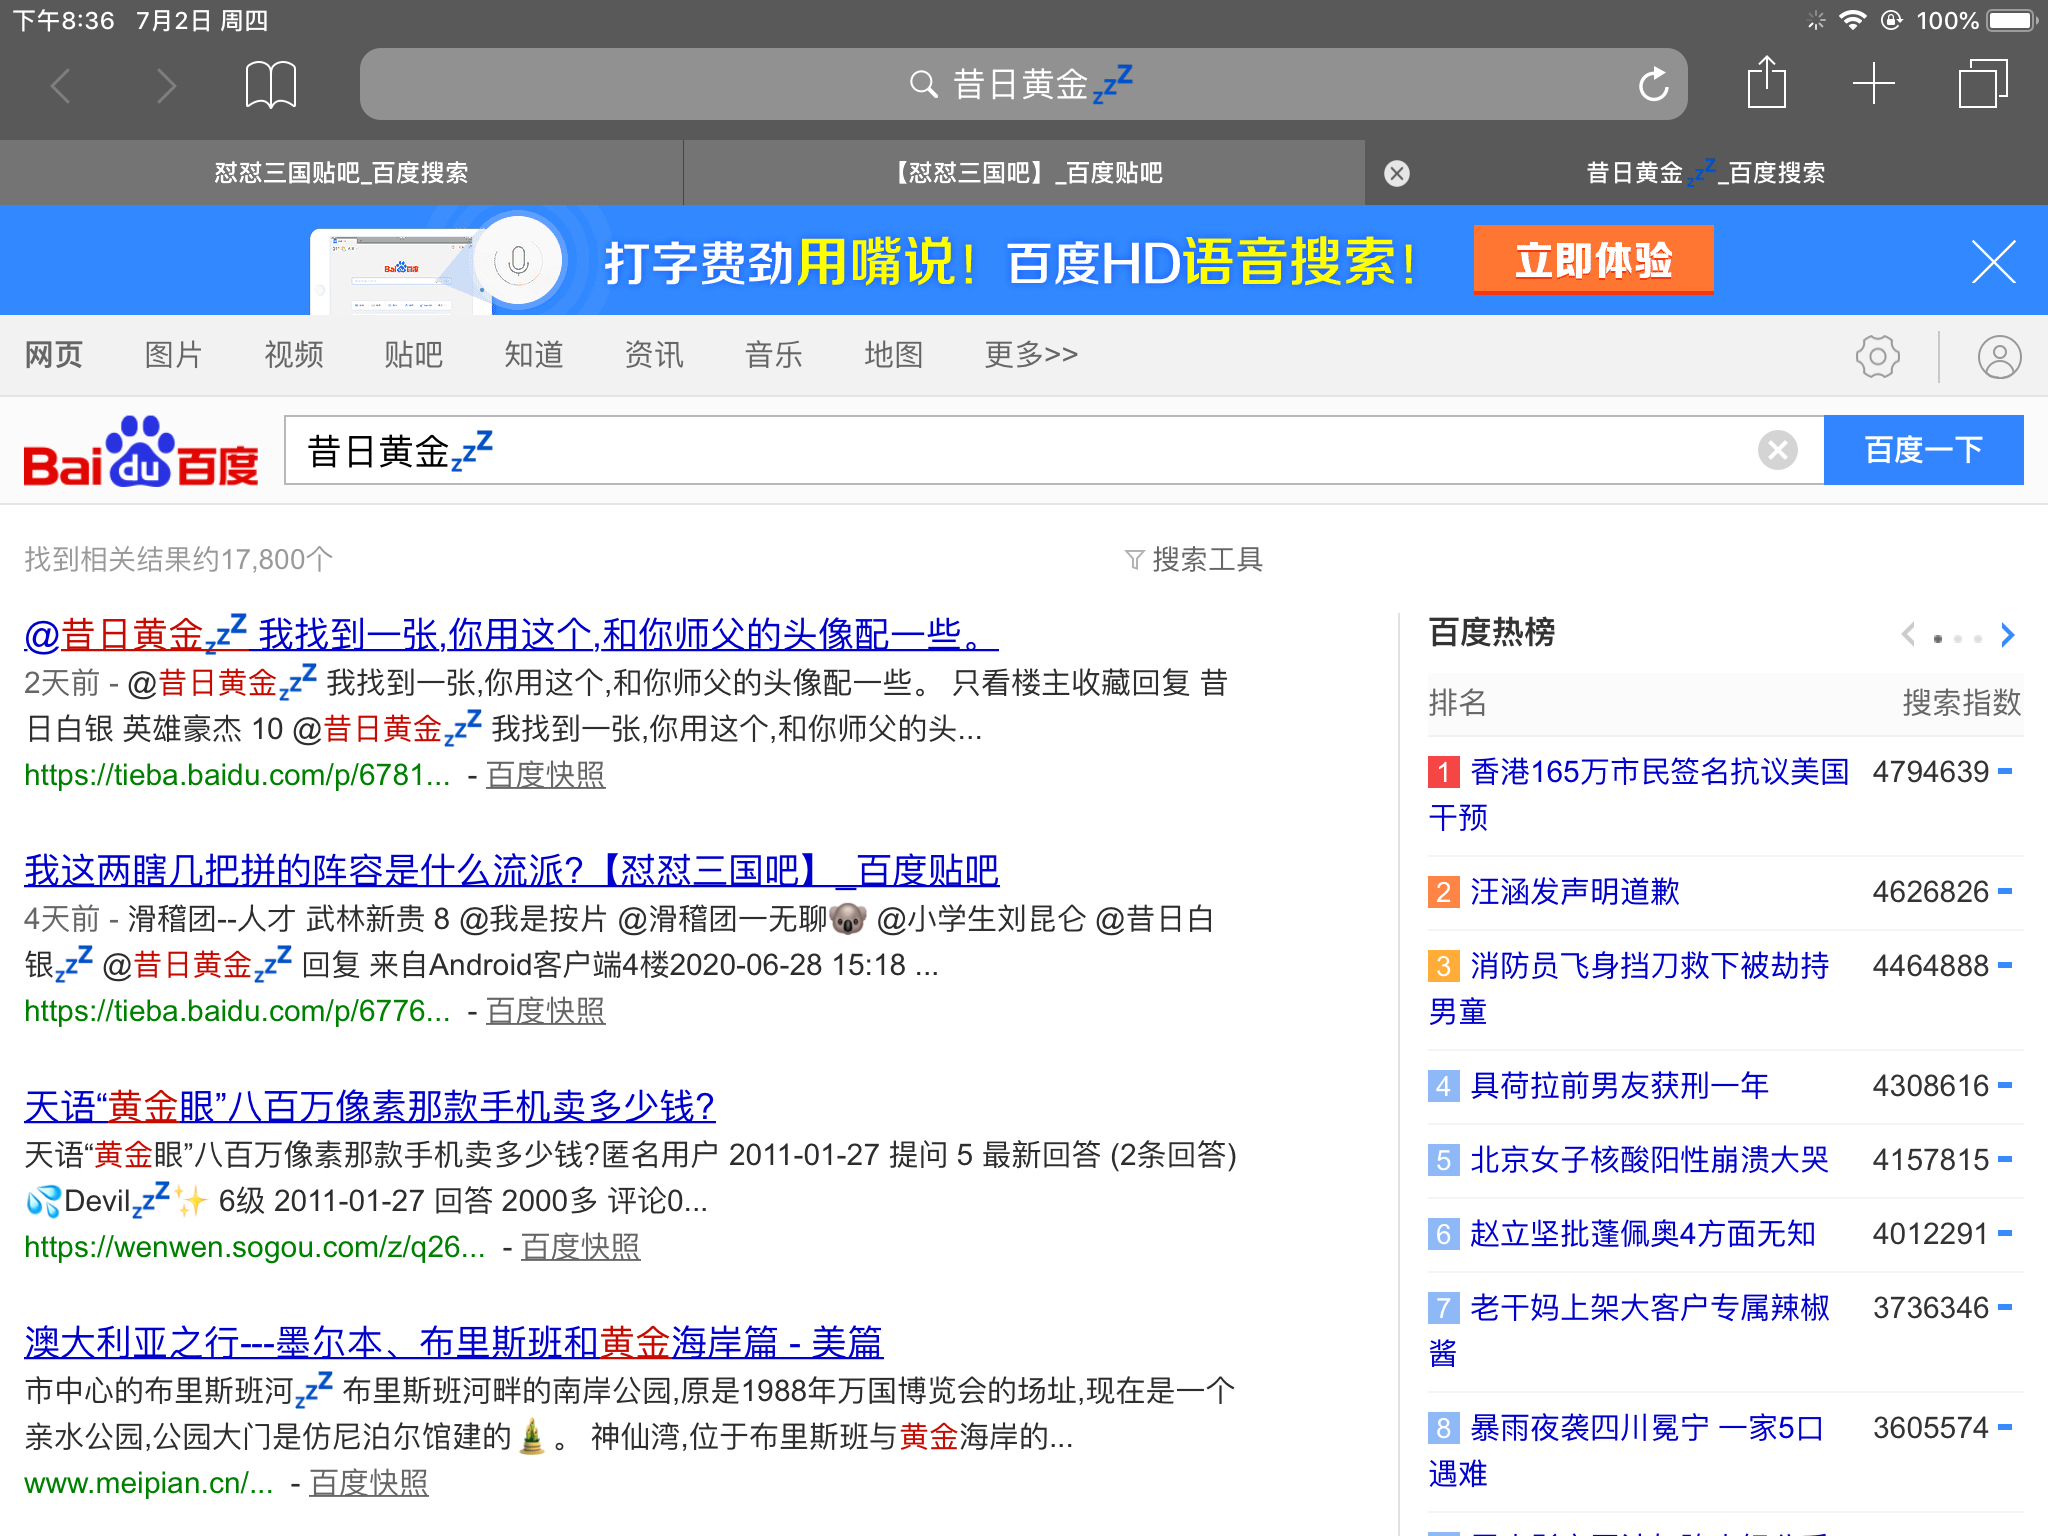
Task: Open hot topic 汪涵发声明道歉
Action: pyautogui.click(x=1574, y=891)
